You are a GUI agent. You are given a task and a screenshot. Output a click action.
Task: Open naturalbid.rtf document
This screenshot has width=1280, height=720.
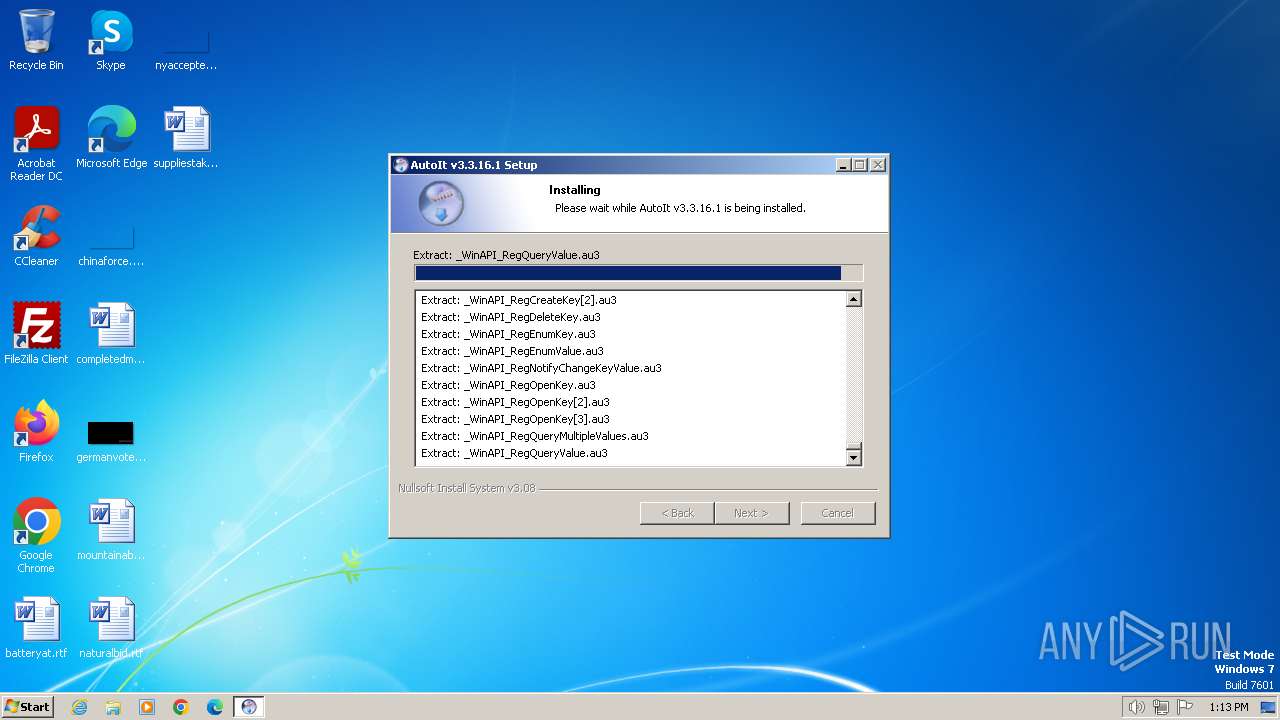[x=111, y=628]
